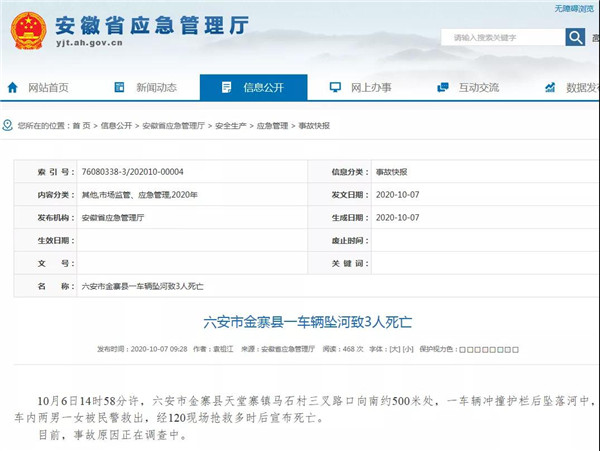
Task: Click the chat icon beside 互动交流
Action: tap(442, 88)
